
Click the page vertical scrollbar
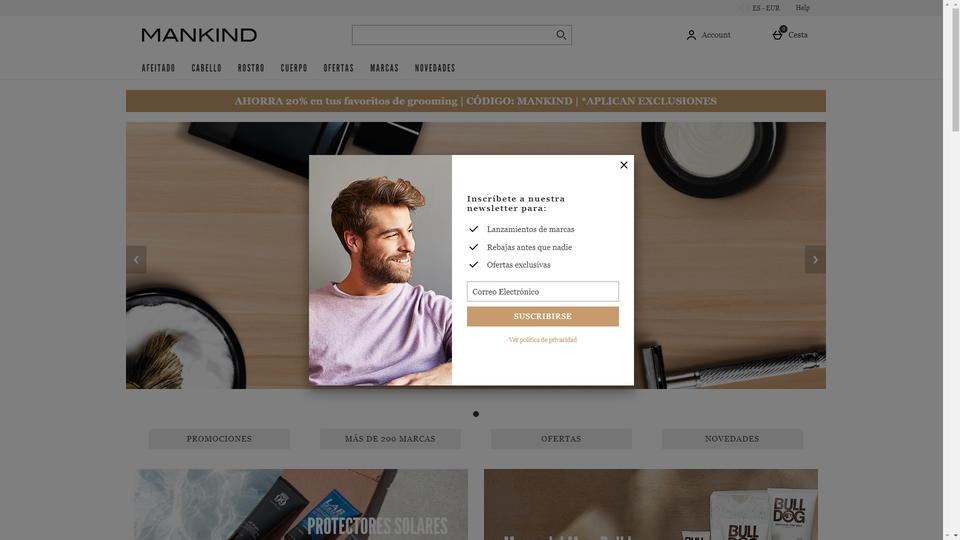(x=955, y=270)
